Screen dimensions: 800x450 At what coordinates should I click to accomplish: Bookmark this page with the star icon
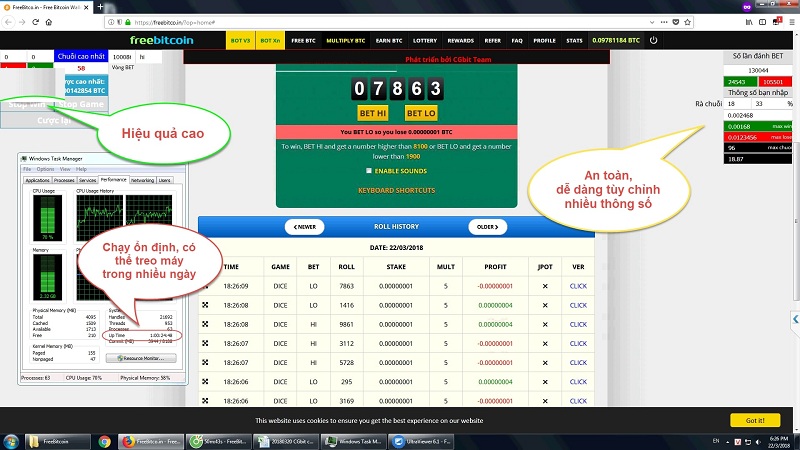pyautogui.click(x=687, y=22)
